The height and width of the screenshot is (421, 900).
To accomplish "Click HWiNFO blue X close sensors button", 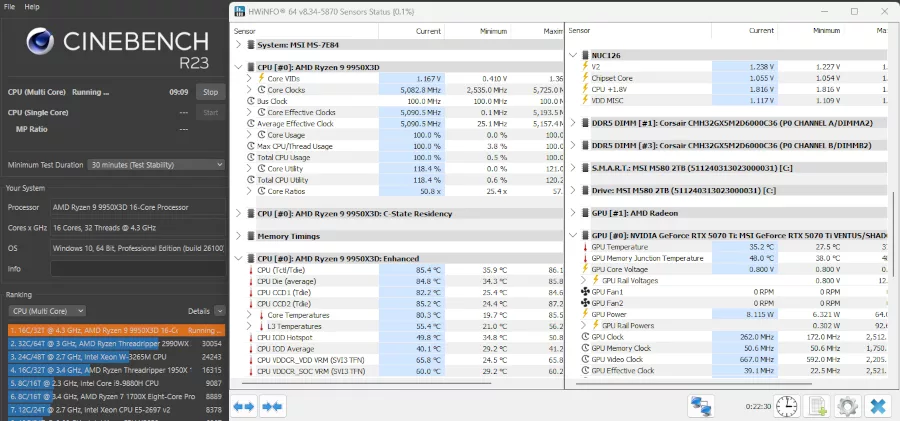I will [x=878, y=406].
